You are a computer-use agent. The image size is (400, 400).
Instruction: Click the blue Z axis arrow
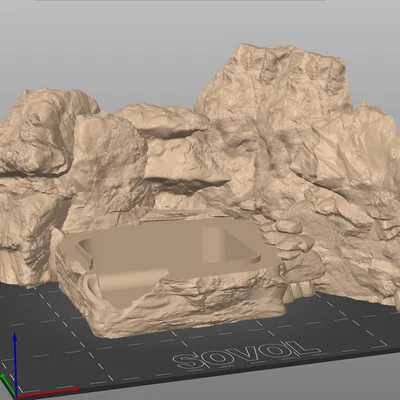tap(15, 363)
